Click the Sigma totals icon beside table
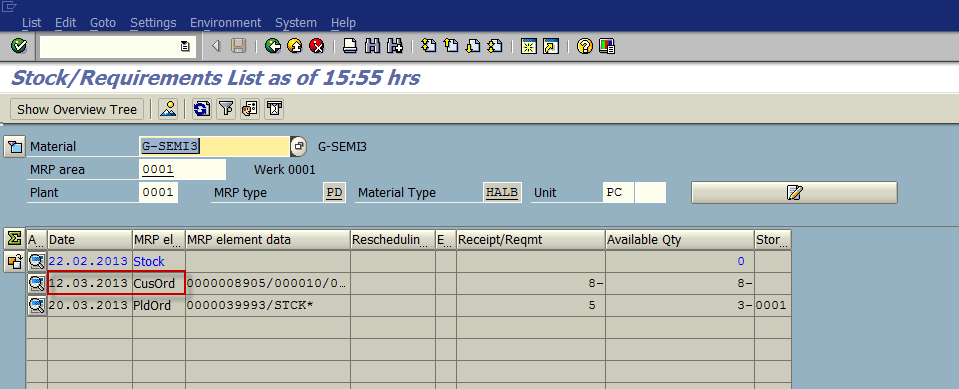Screen dimensions: 959x389 15,239
